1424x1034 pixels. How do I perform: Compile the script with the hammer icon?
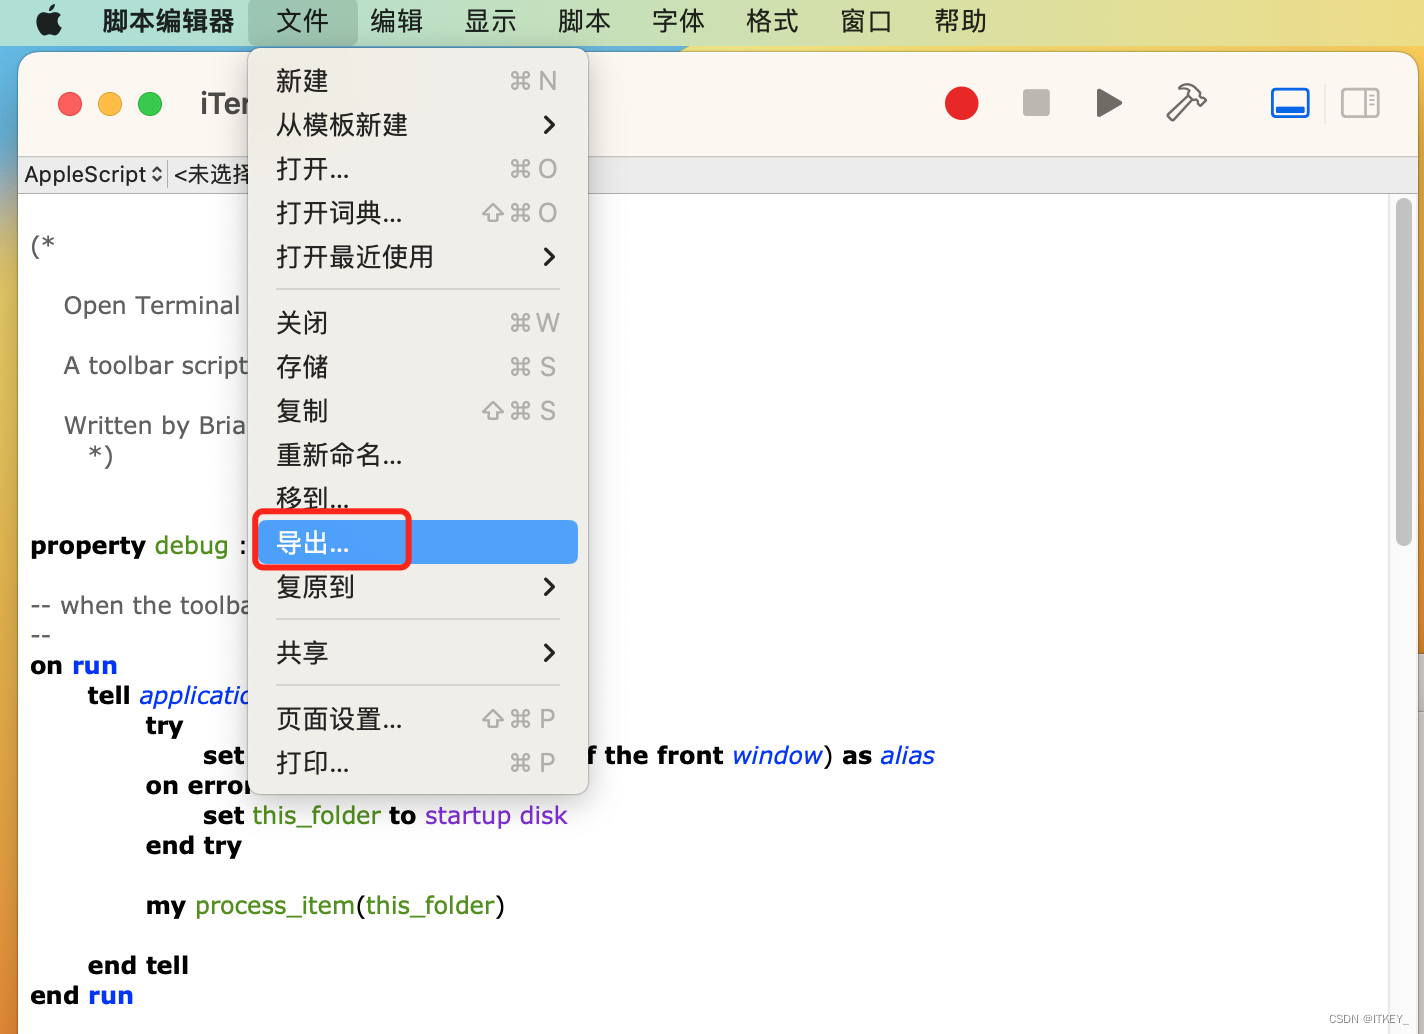[1186, 102]
